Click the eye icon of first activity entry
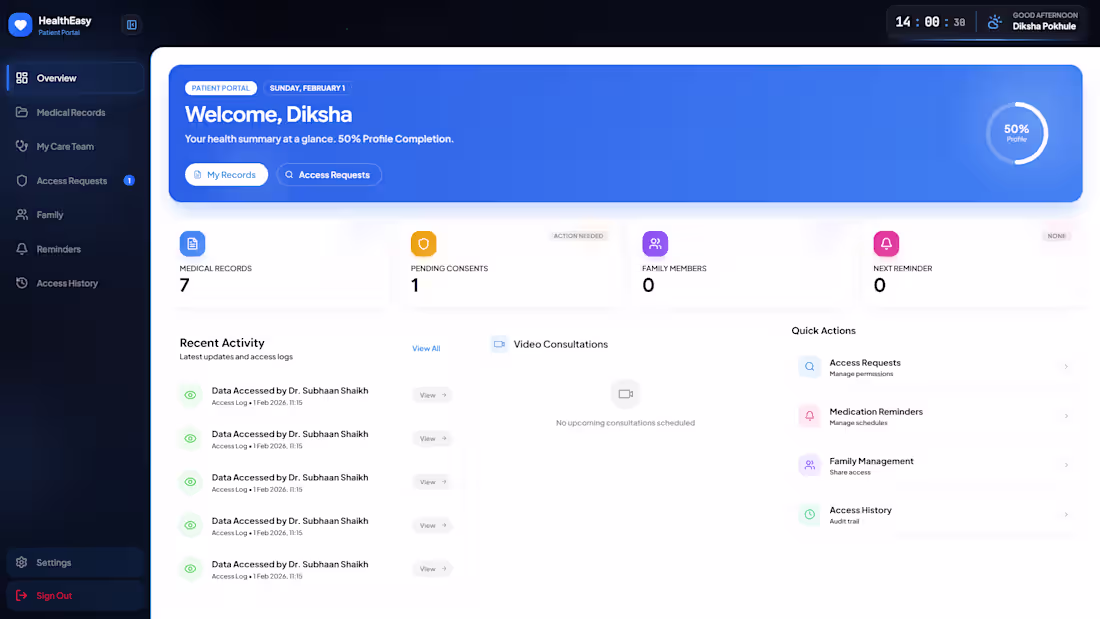This screenshot has width=1100, height=619. tap(190, 395)
